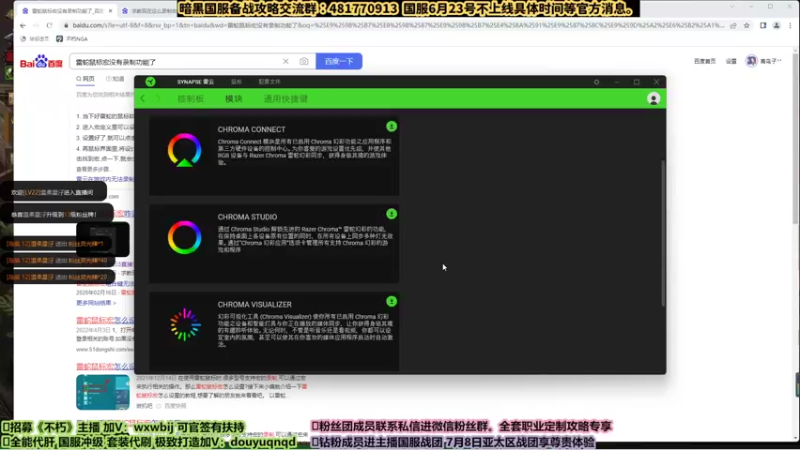
Task: Download the Chroma Visualizer module
Action: [391, 302]
